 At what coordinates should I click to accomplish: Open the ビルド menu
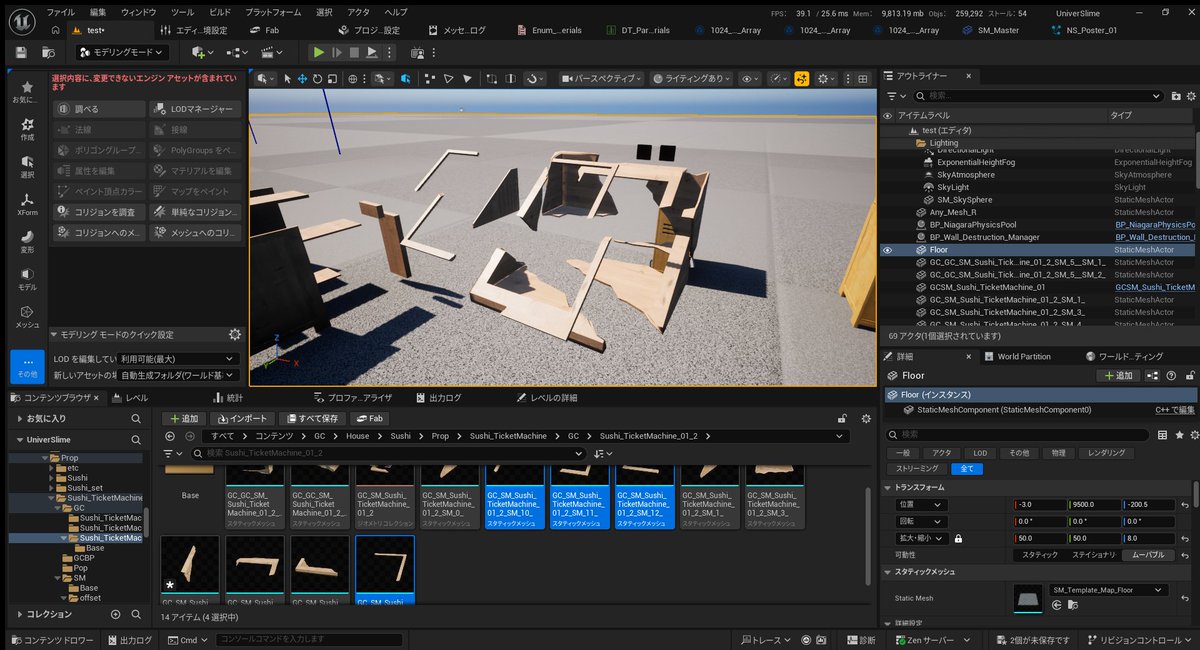point(220,12)
